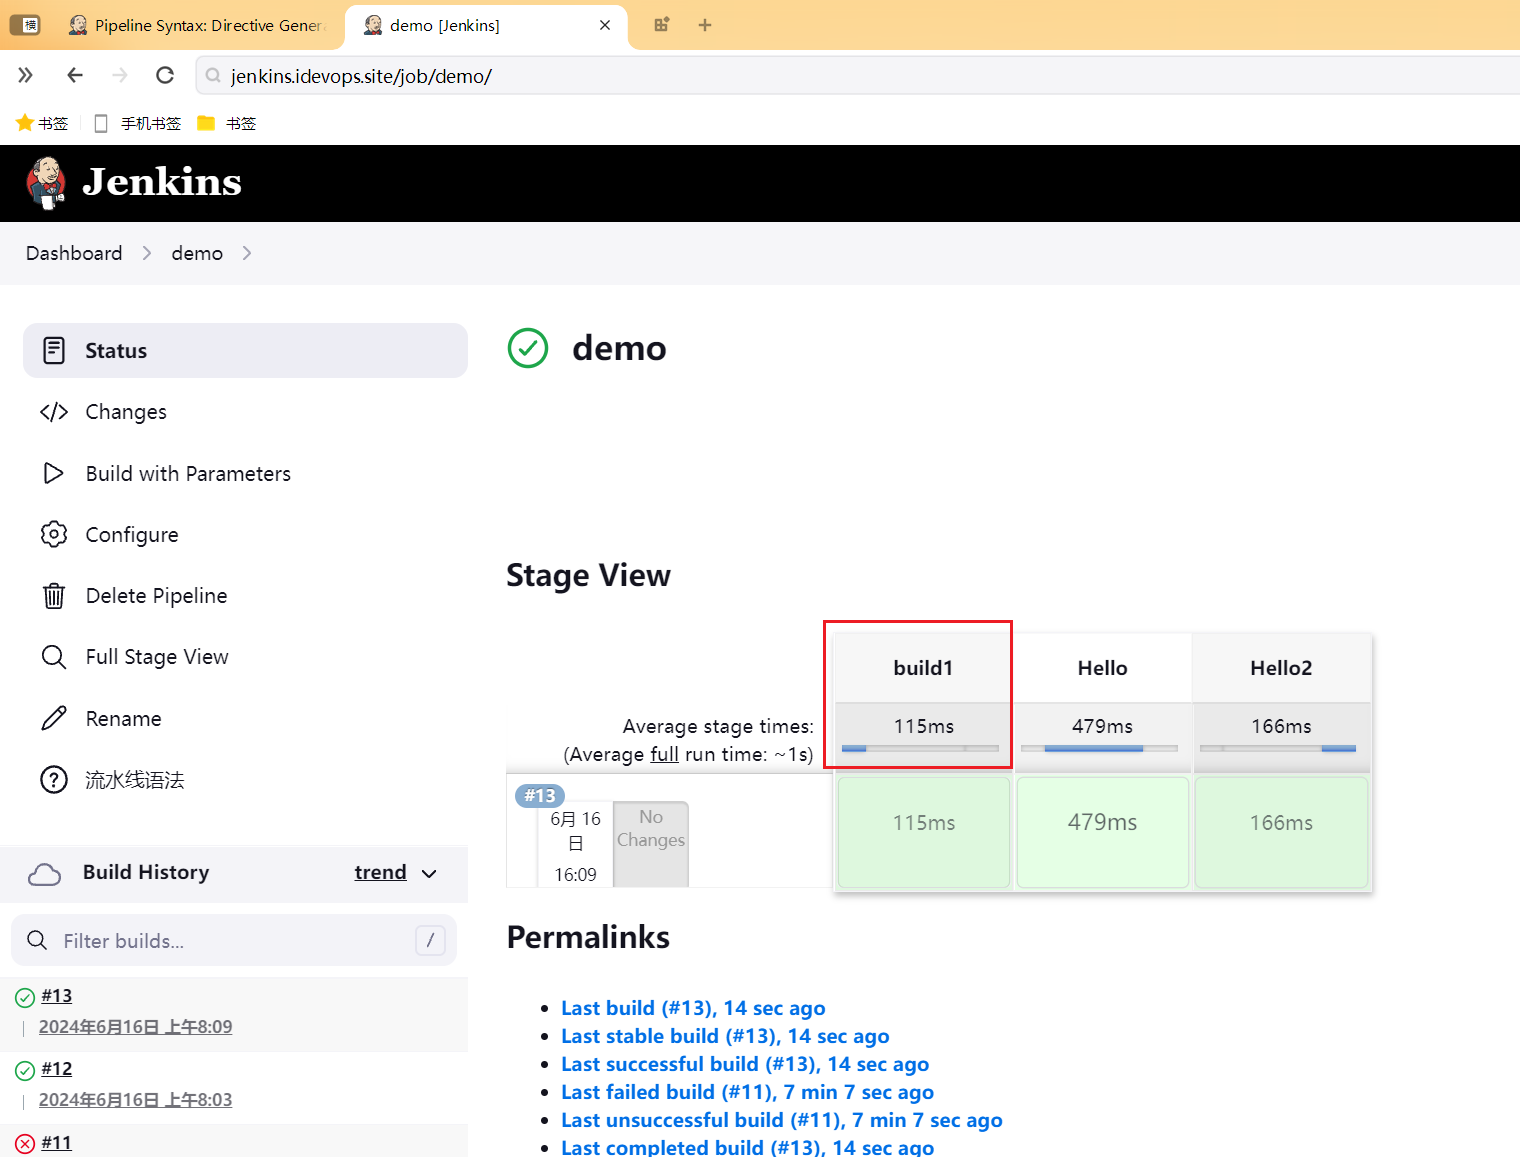Image resolution: width=1520 pixels, height=1157 pixels.
Task: Click the window icon left of tabs
Action: click(25, 25)
